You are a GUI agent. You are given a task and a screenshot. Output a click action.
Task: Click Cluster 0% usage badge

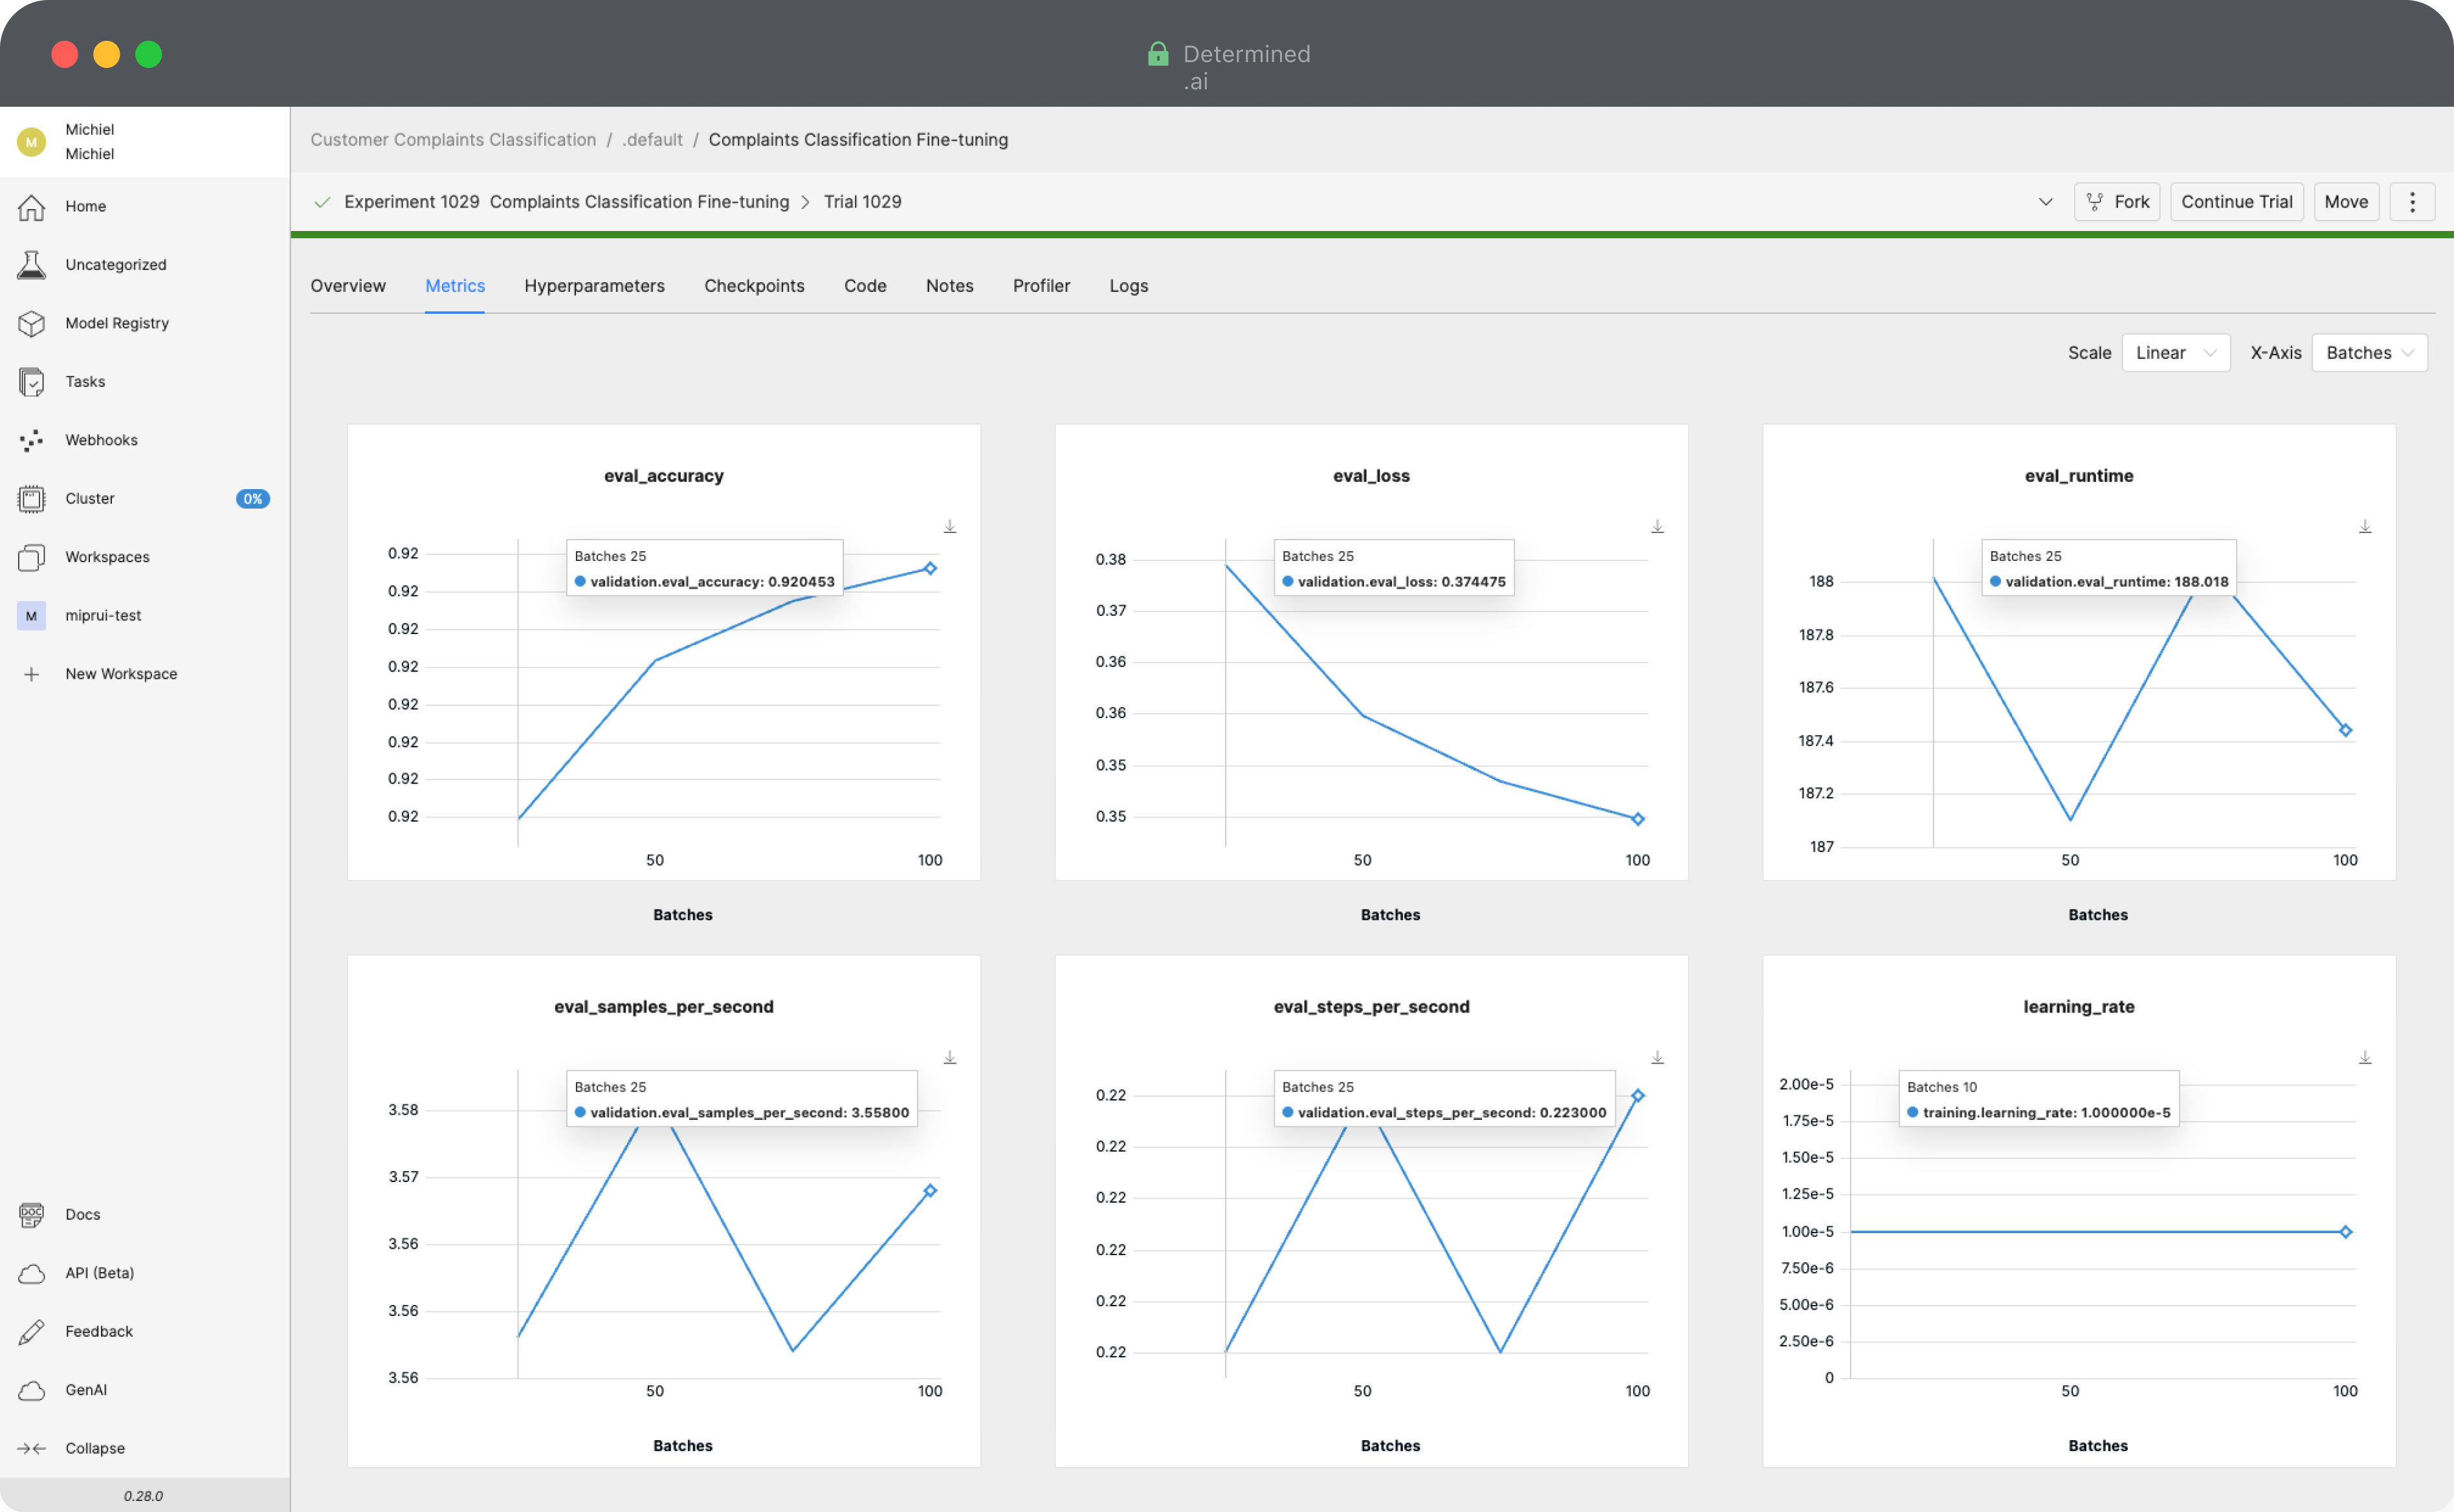tap(253, 499)
